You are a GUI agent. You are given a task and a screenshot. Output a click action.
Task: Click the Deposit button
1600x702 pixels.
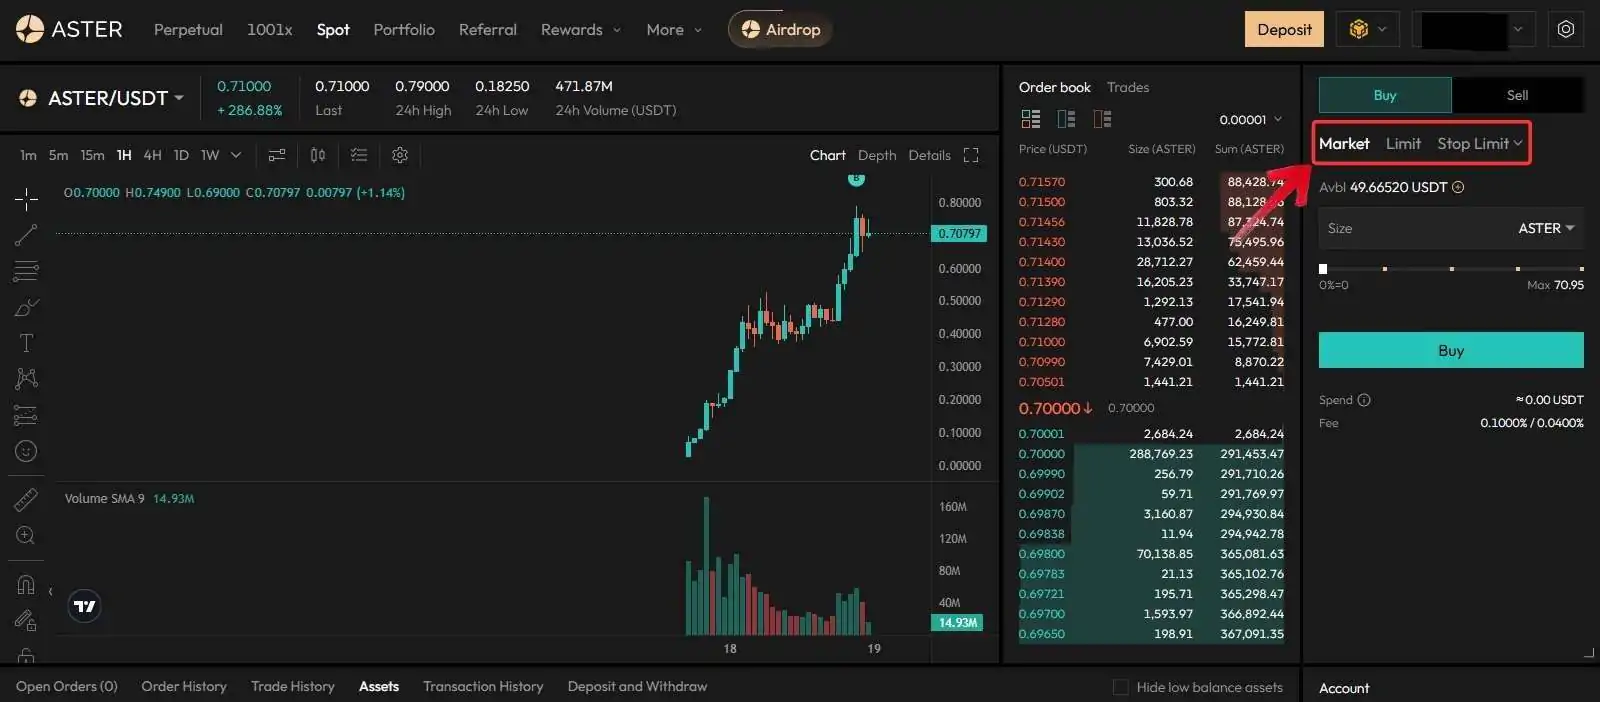pyautogui.click(x=1284, y=29)
